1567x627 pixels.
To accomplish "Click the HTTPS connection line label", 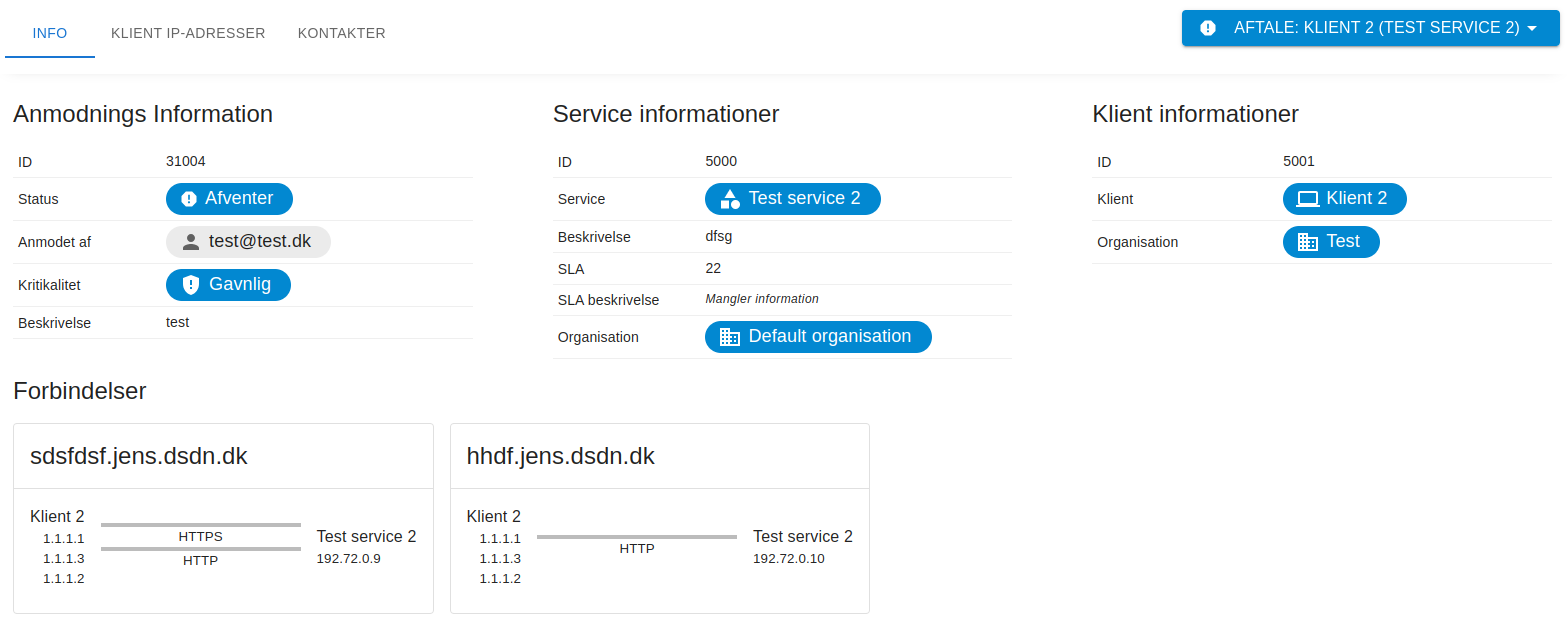I will tap(200, 537).
